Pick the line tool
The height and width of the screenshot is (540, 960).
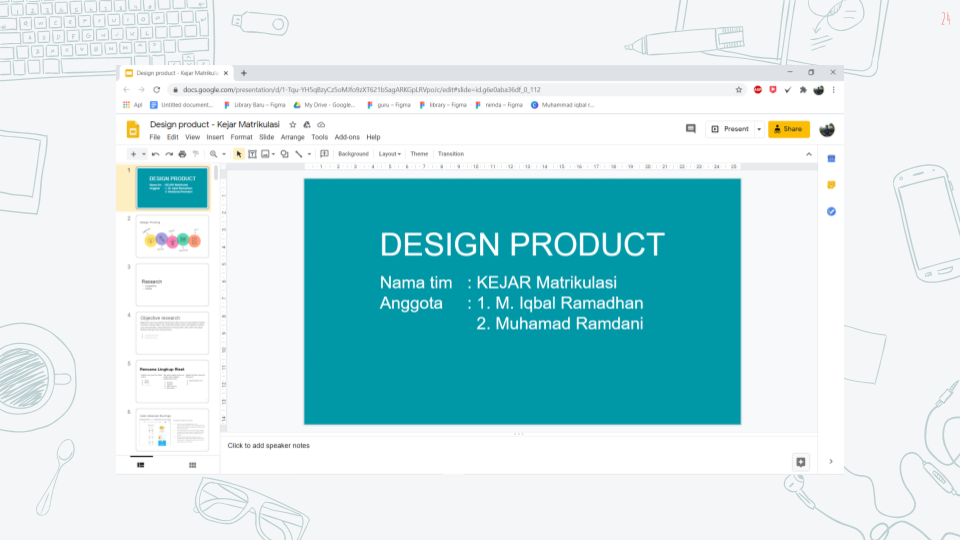pyautogui.click(x=299, y=154)
